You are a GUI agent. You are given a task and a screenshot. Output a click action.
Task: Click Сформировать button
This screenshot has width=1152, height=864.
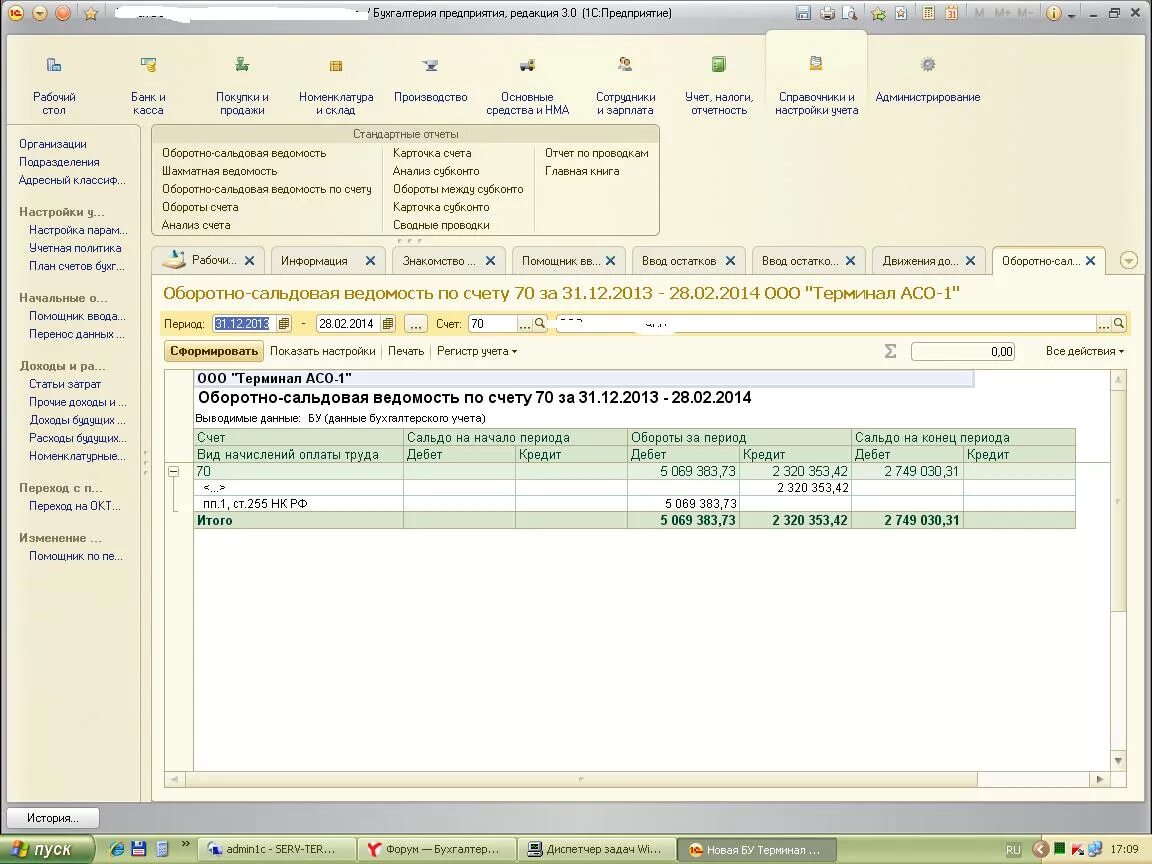pos(214,351)
